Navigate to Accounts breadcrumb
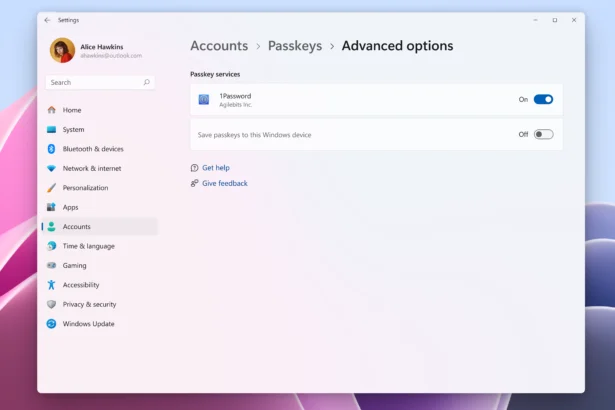Screen dimensions: 615x410 point(219,46)
